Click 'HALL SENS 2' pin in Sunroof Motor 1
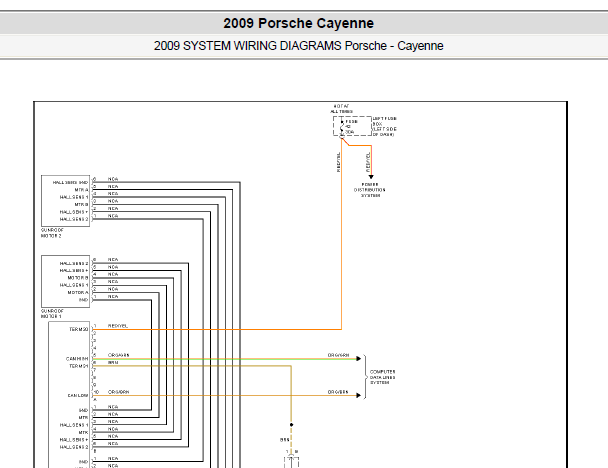 pos(74,263)
